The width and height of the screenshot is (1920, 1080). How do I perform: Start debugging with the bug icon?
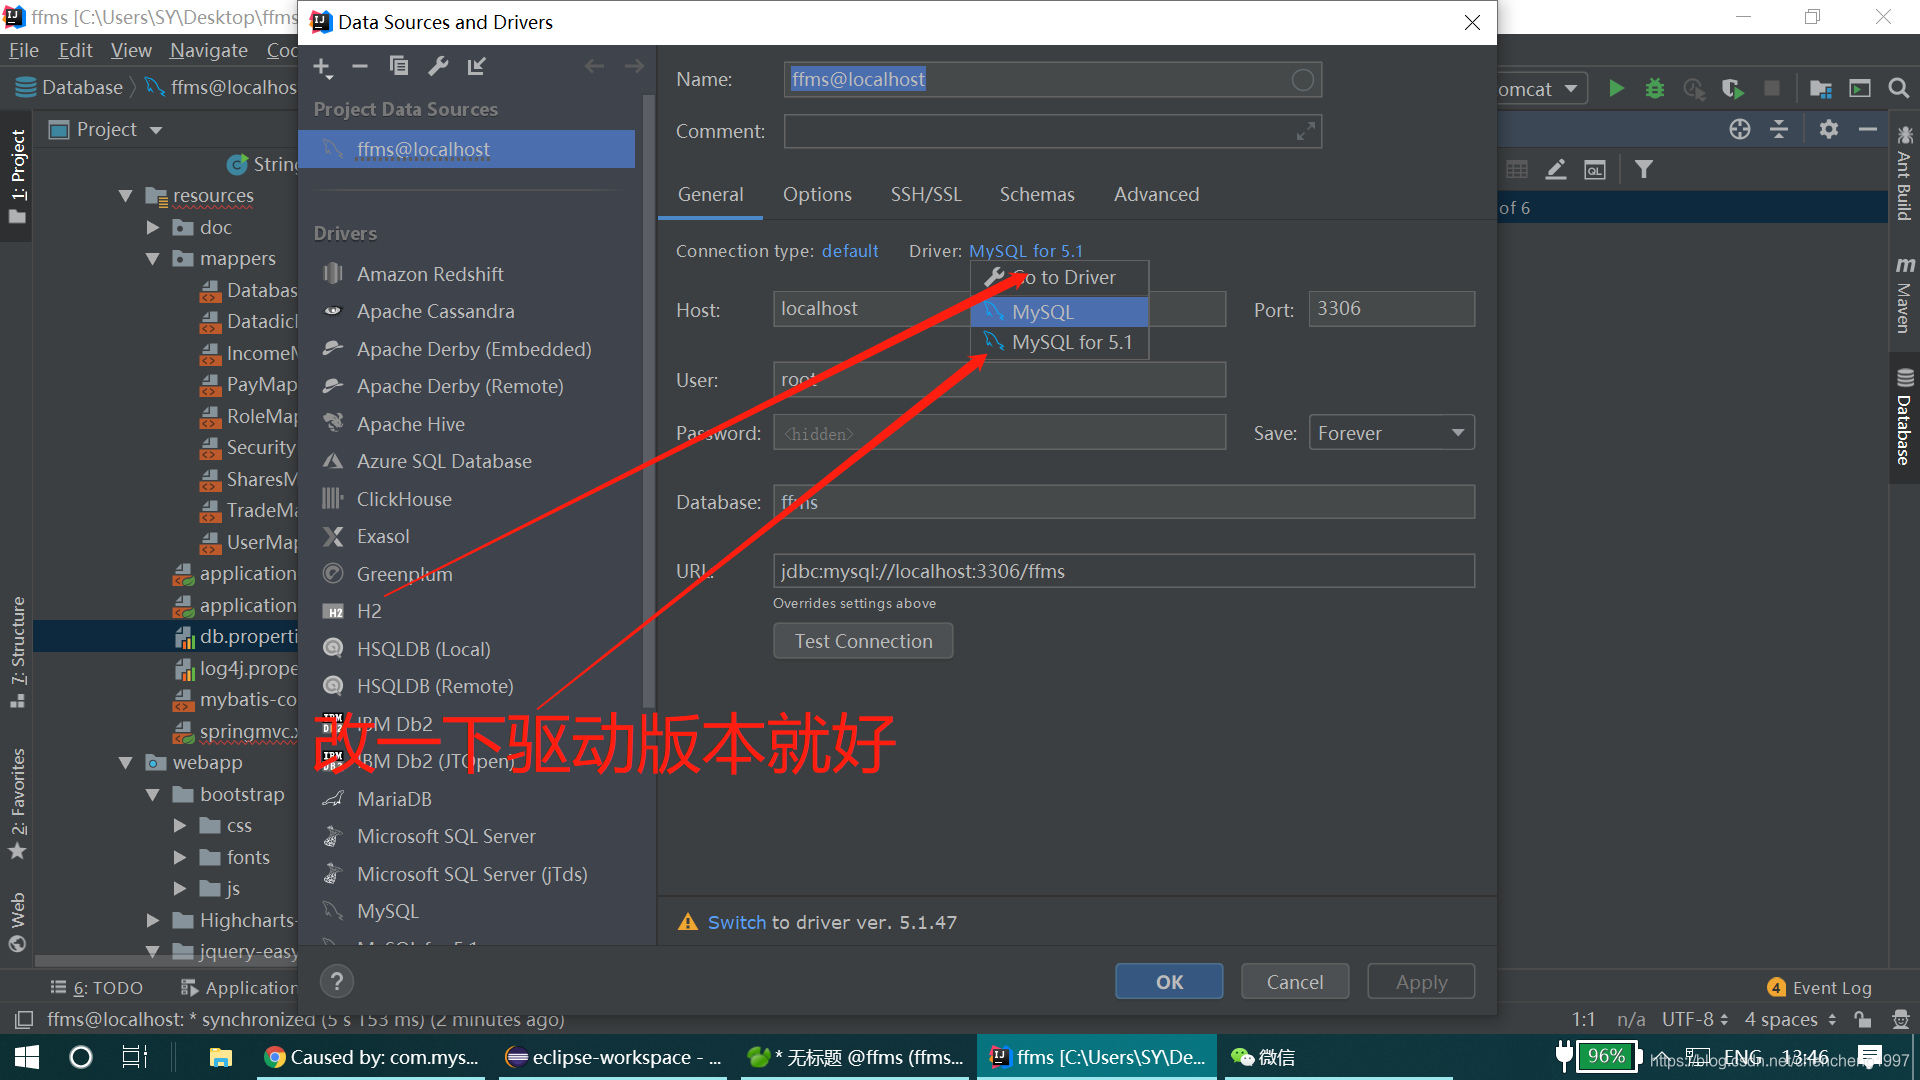pos(1655,89)
